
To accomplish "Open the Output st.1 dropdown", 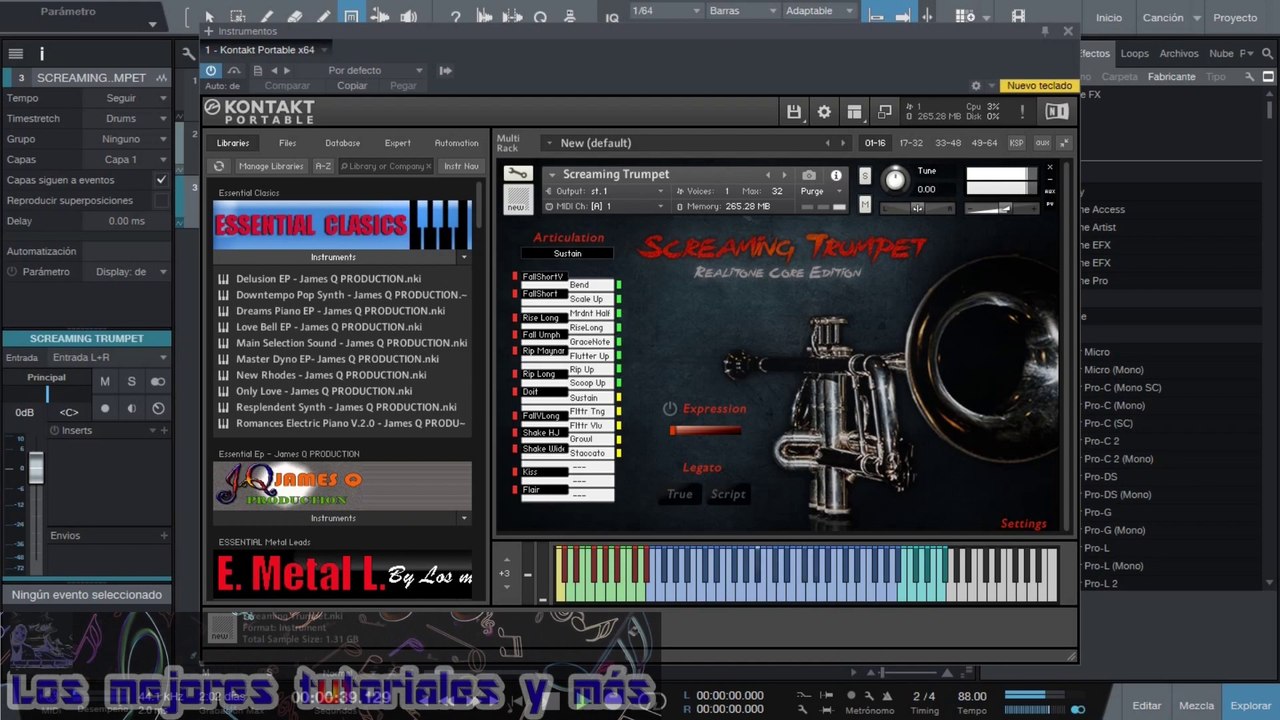I will click(x=605, y=191).
